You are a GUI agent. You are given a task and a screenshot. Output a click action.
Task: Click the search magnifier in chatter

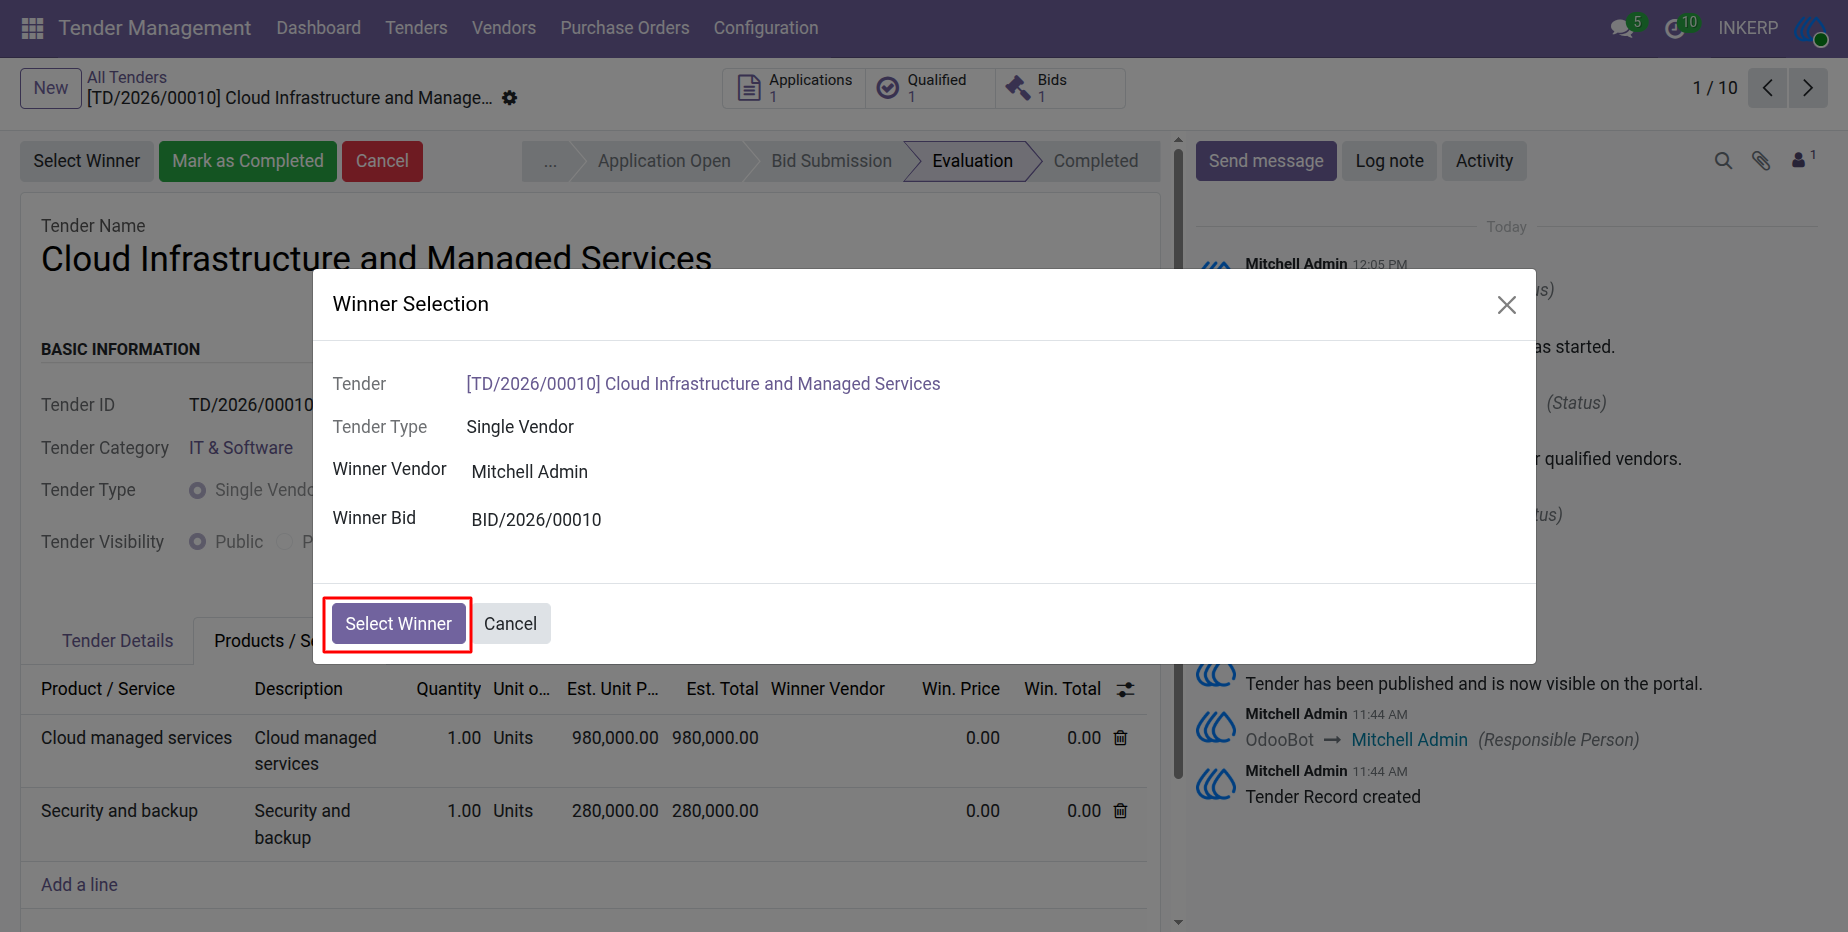pos(1723,161)
